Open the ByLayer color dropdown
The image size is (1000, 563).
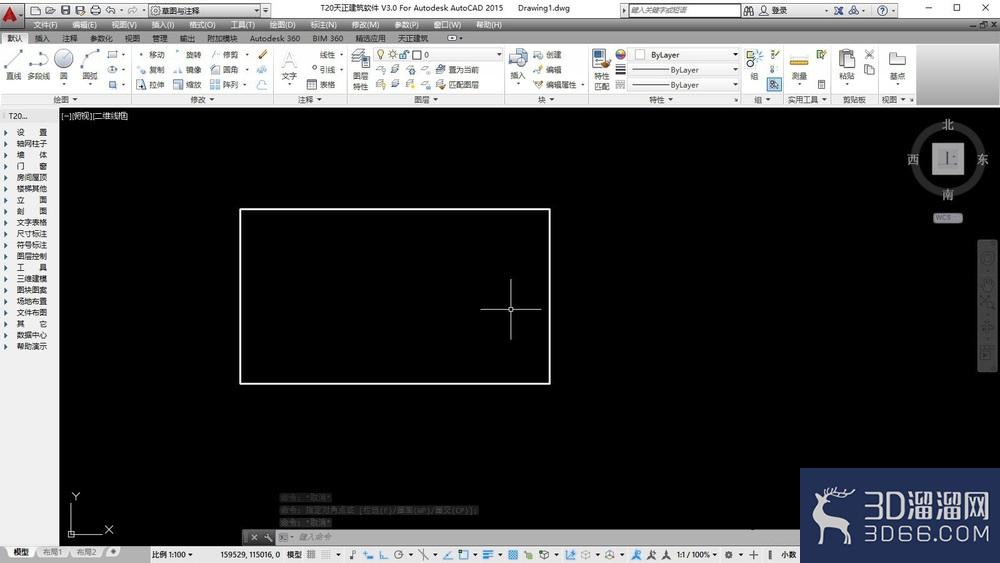[692, 55]
